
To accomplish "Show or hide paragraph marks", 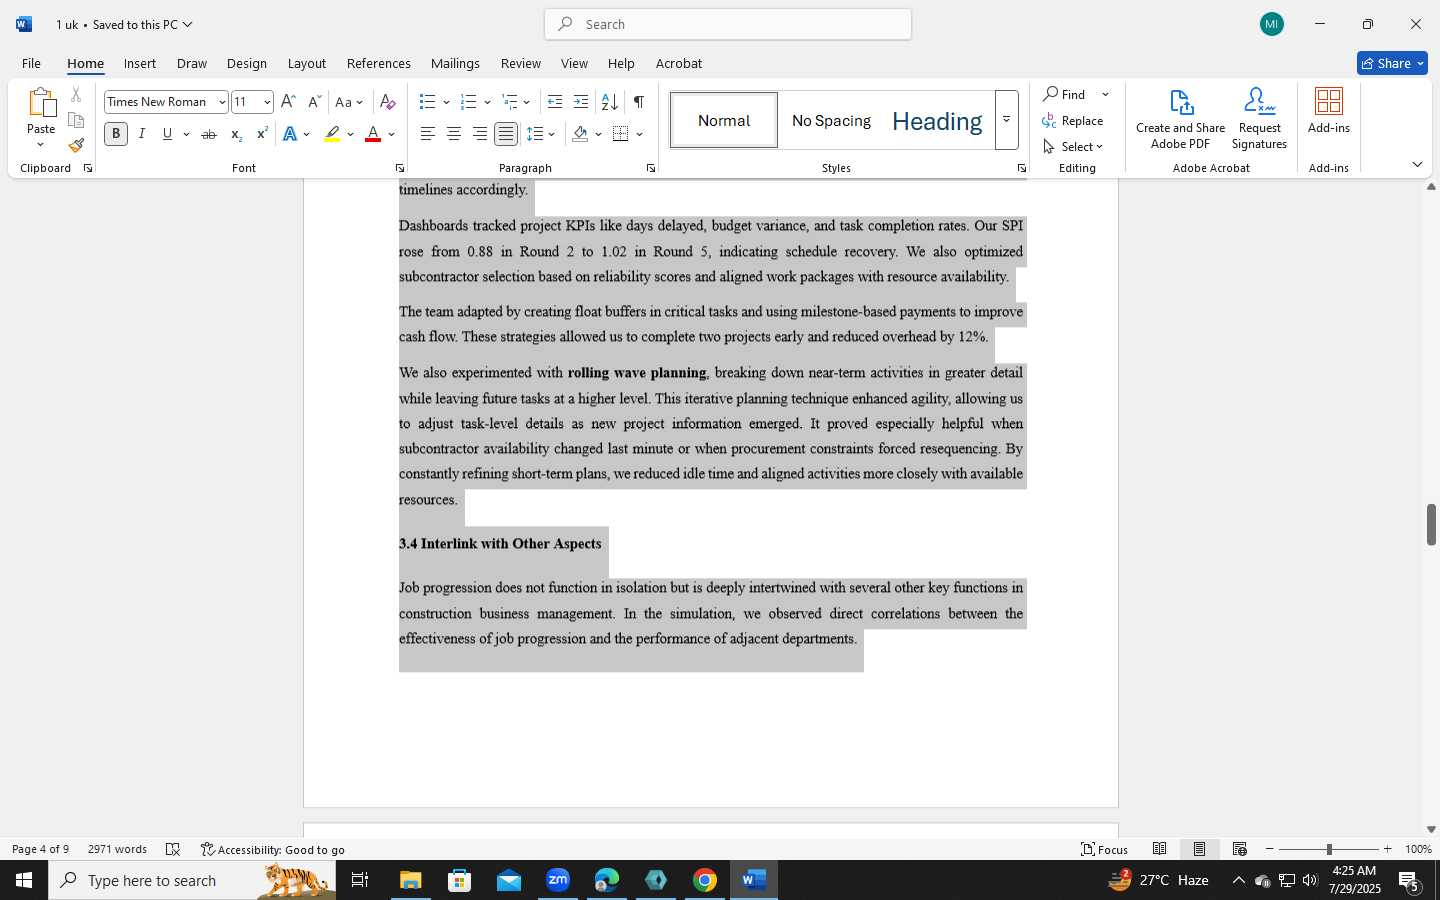I will 638,102.
